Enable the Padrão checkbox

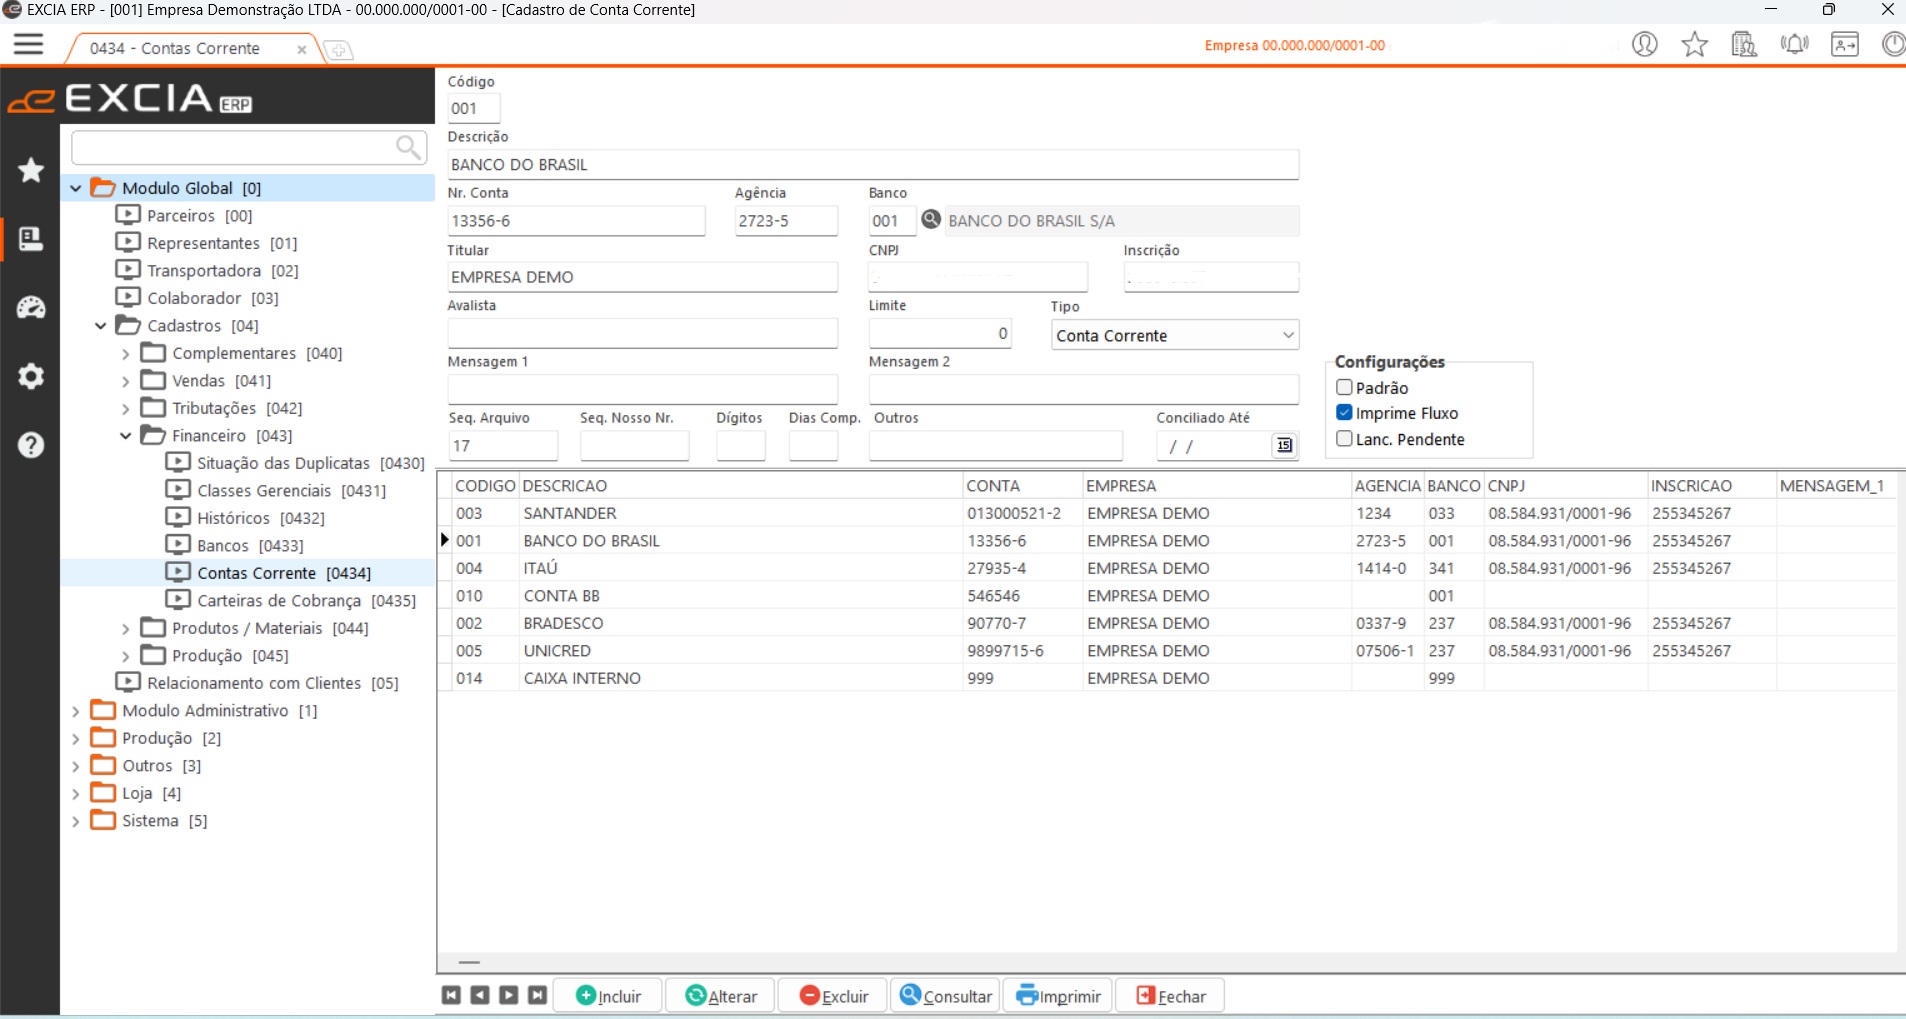coord(1345,388)
